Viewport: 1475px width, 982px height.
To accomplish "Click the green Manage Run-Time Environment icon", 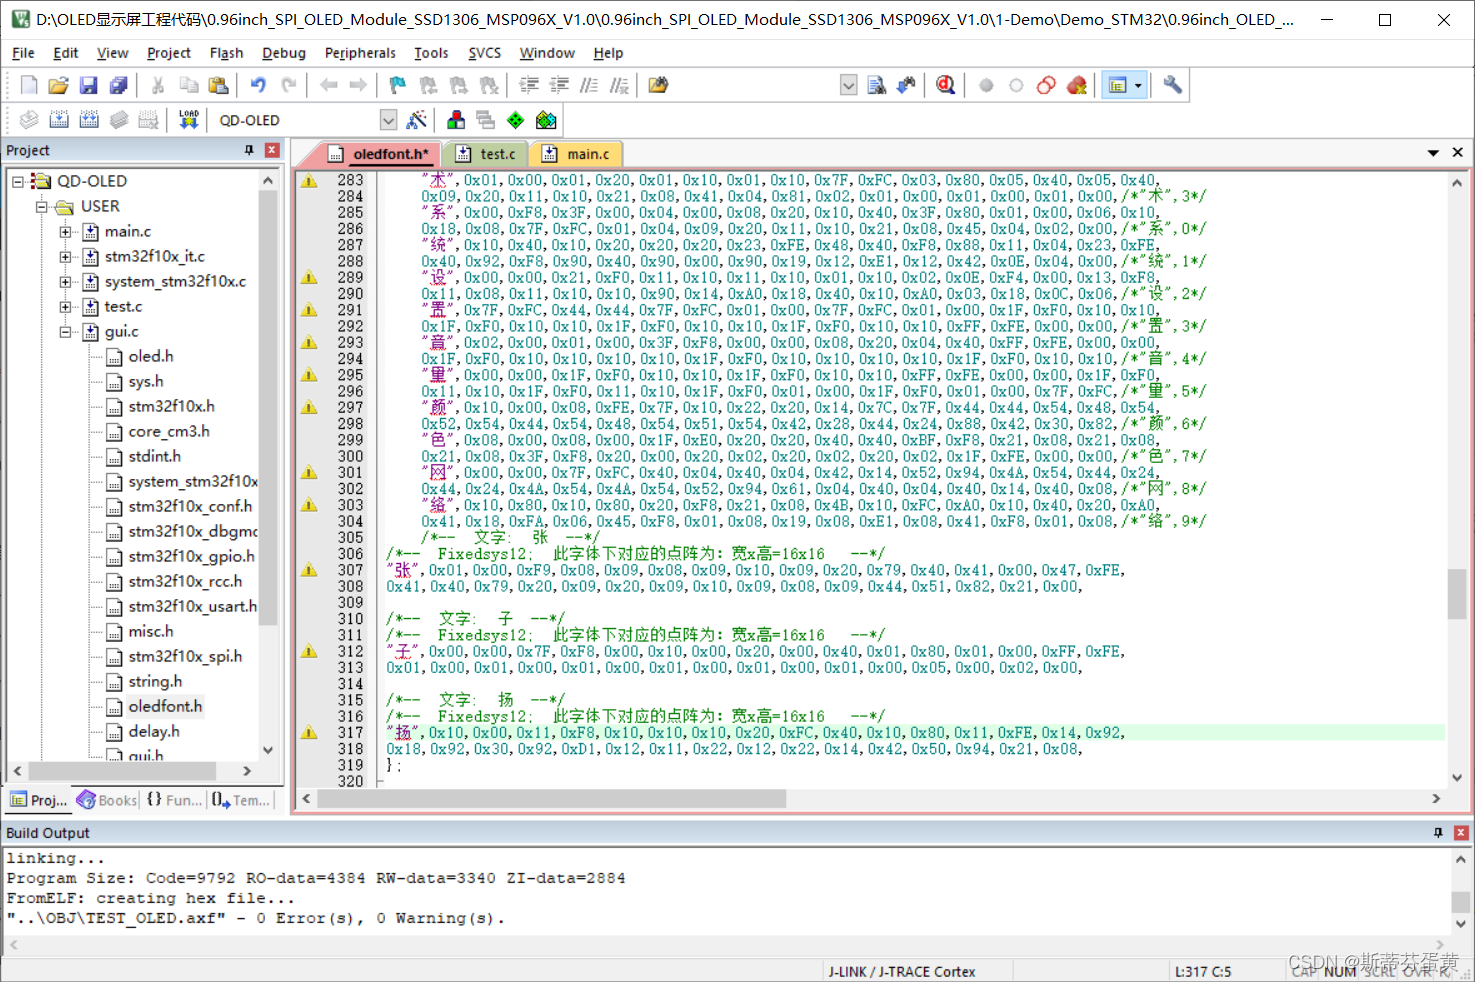I will (516, 120).
